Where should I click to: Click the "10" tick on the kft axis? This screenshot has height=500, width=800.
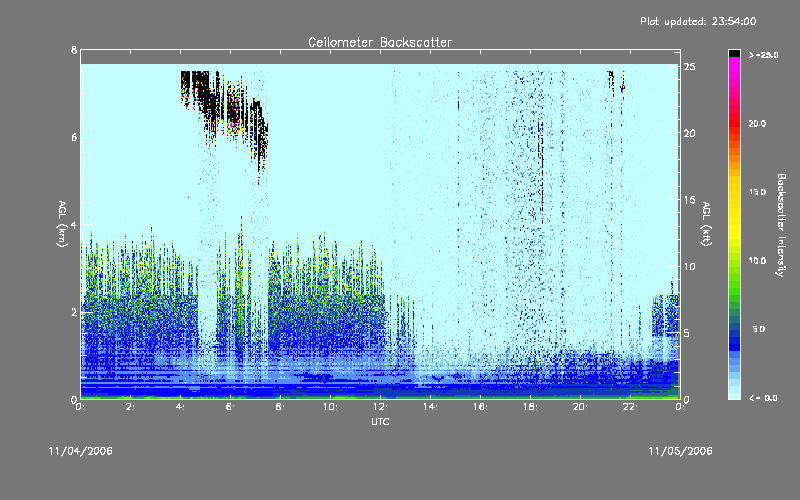click(x=689, y=266)
